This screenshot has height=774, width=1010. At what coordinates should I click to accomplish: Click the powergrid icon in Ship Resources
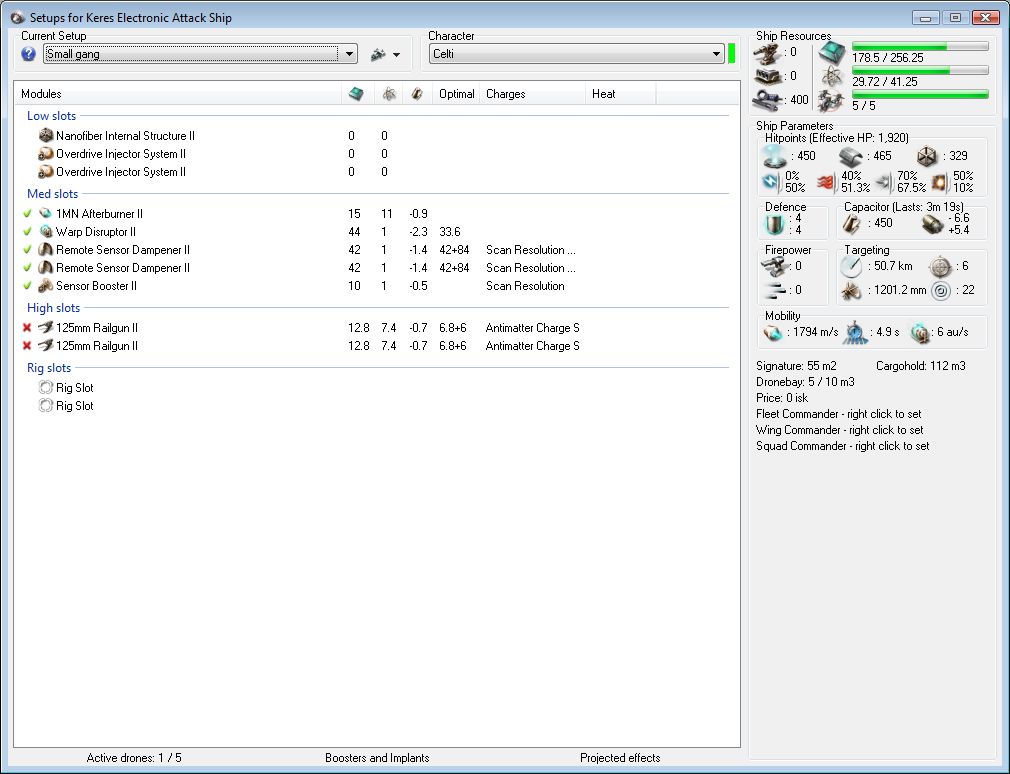[832, 77]
